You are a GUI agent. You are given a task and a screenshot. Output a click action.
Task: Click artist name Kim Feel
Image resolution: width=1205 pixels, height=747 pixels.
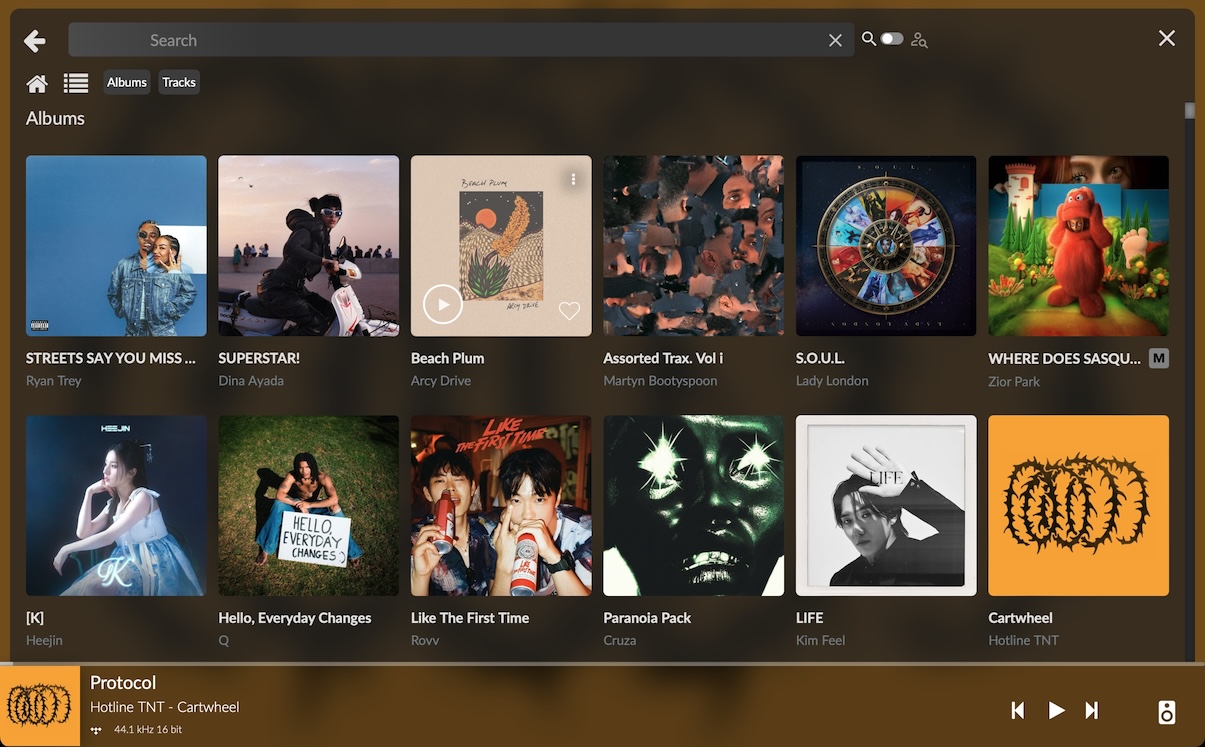coord(820,640)
